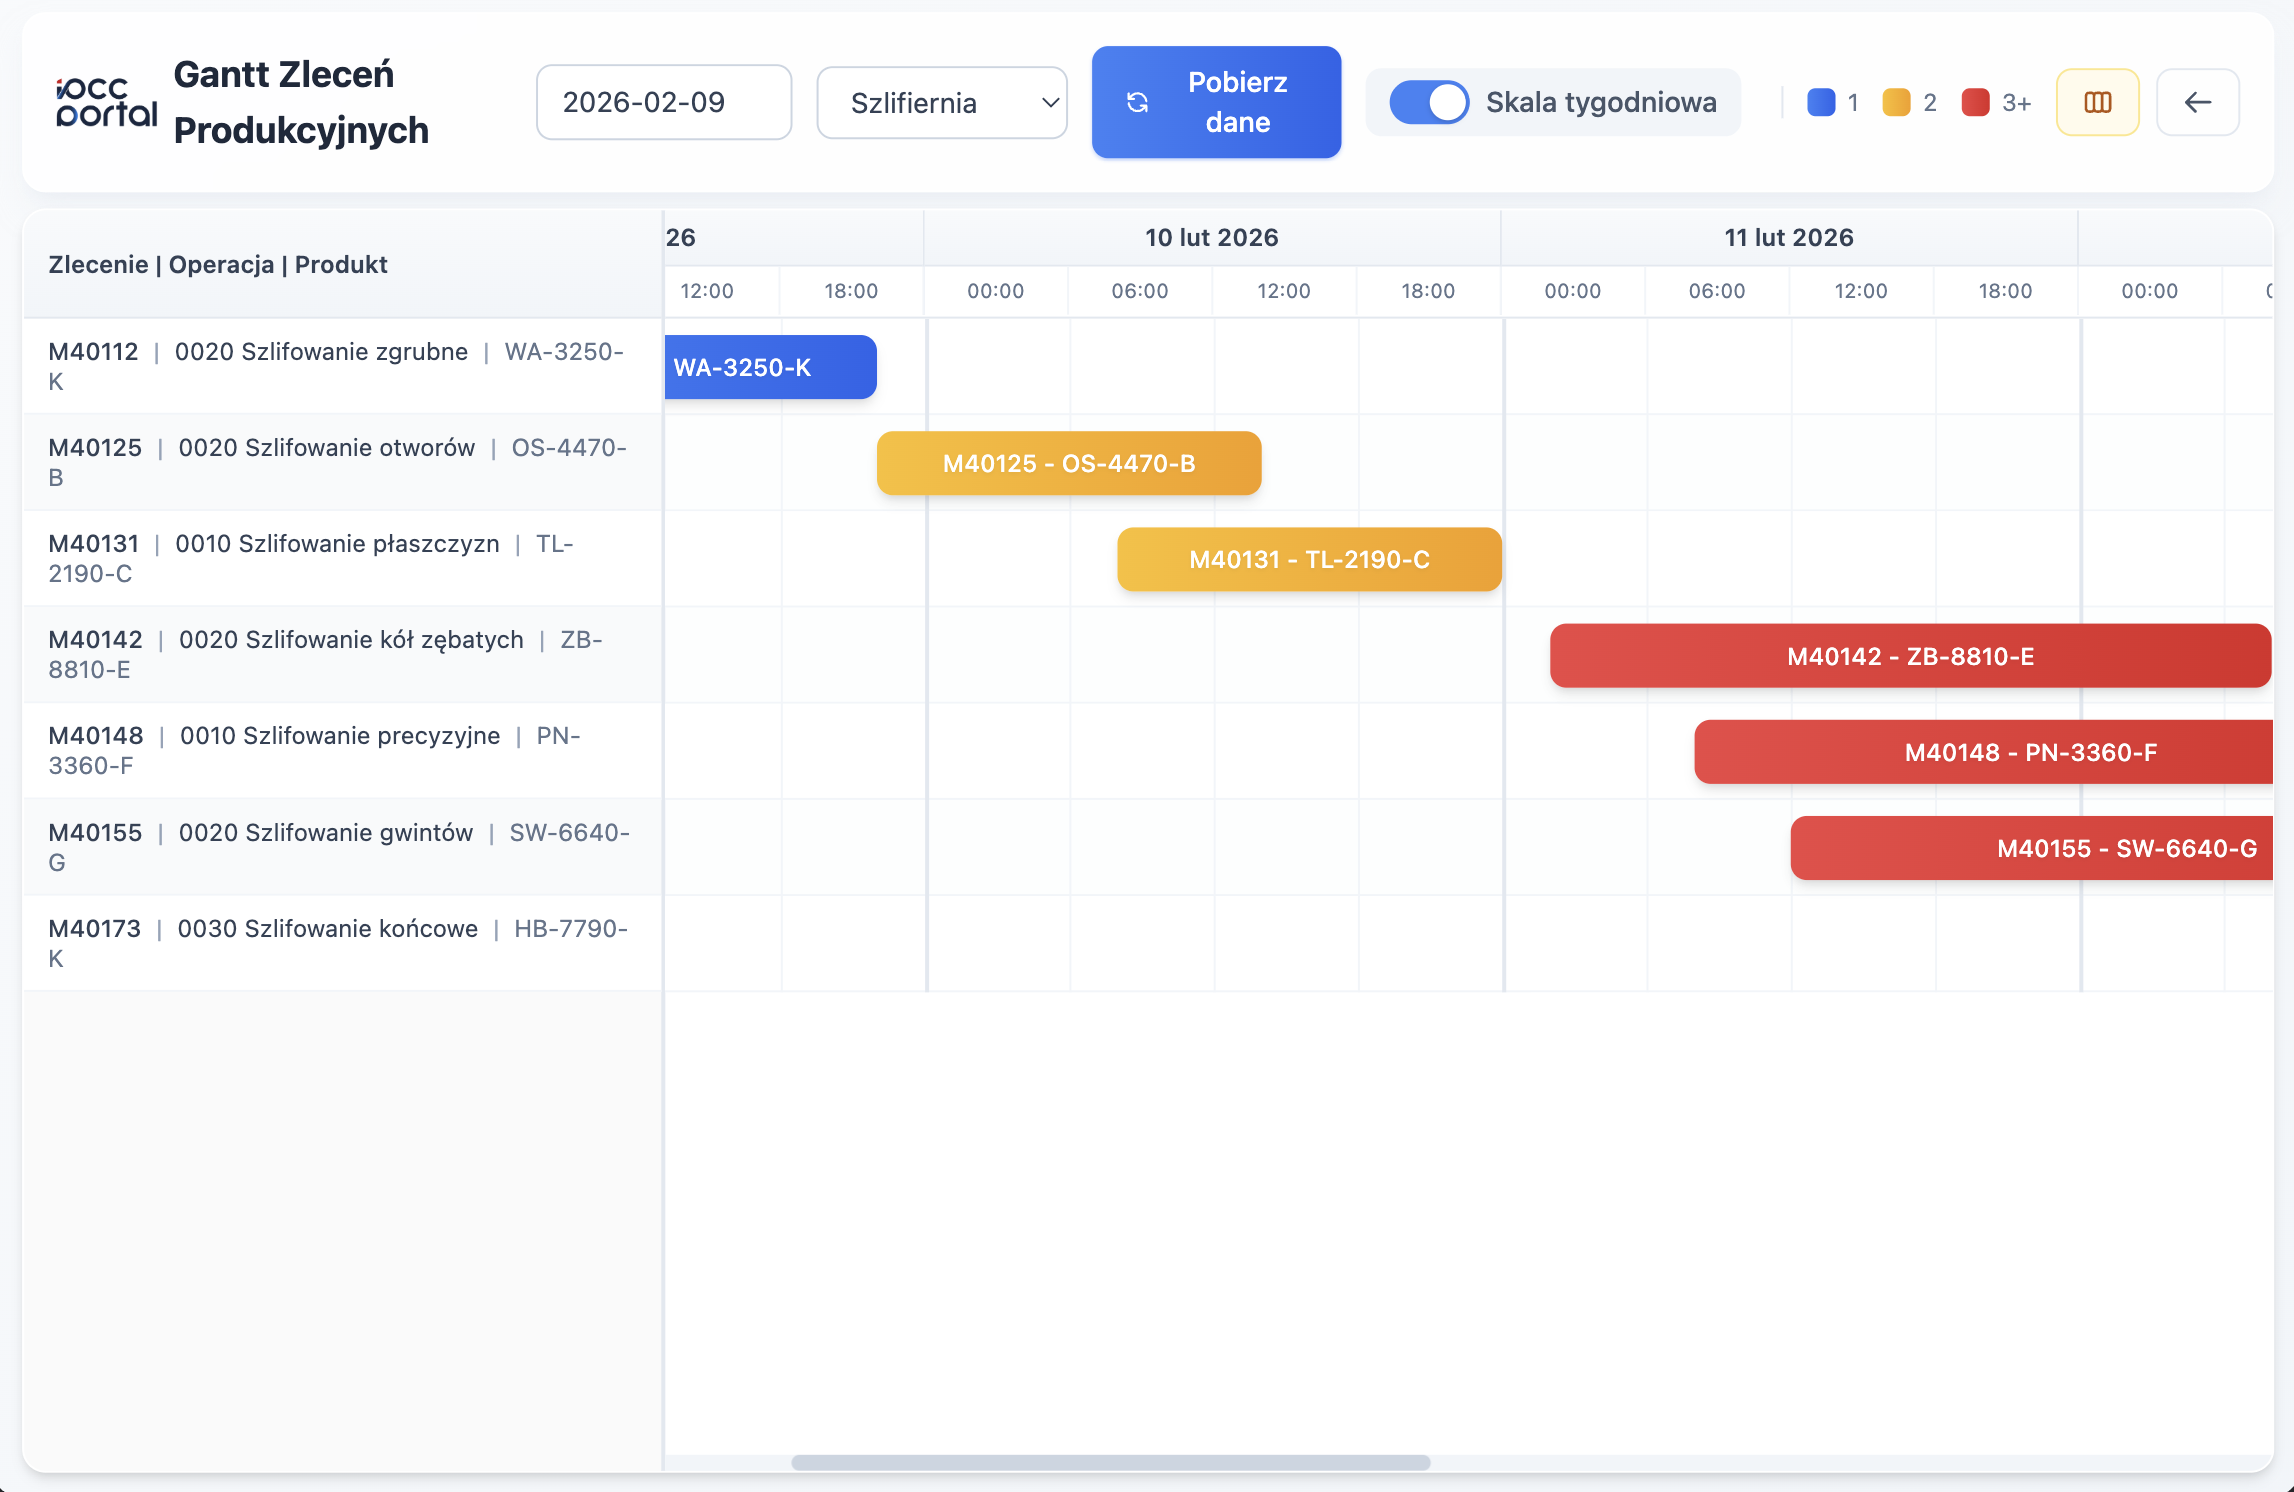Click the horizontal scrollbar thumb
This screenshot has width=2294, height=1492.
pyautogui.click(x=1110, y=1462)
